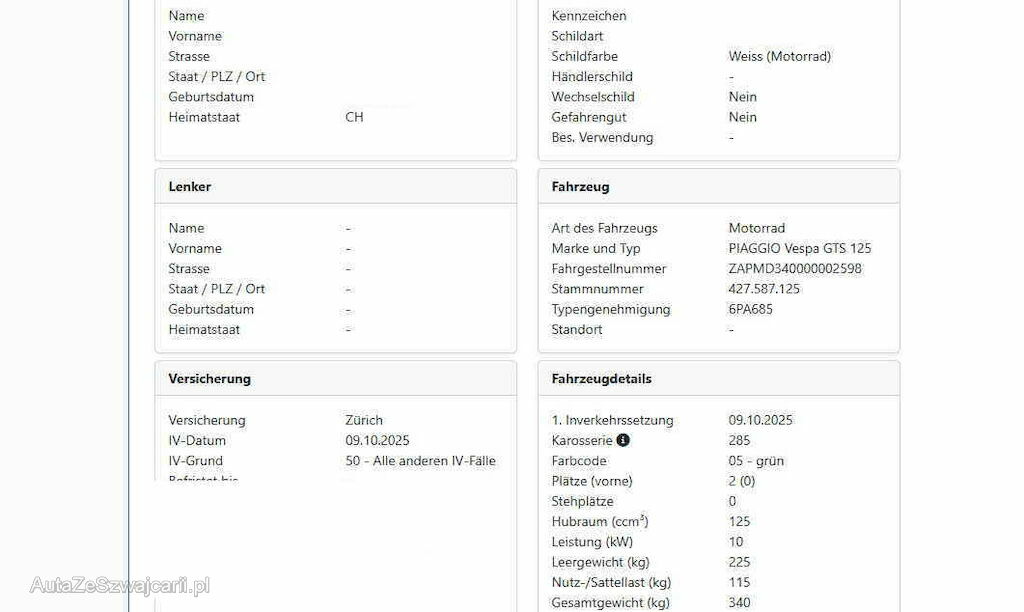This screenshot has width=1024, height=612.
Task: Click the Stammnummer value 427.587.125
Action: (x=764, y=289)
